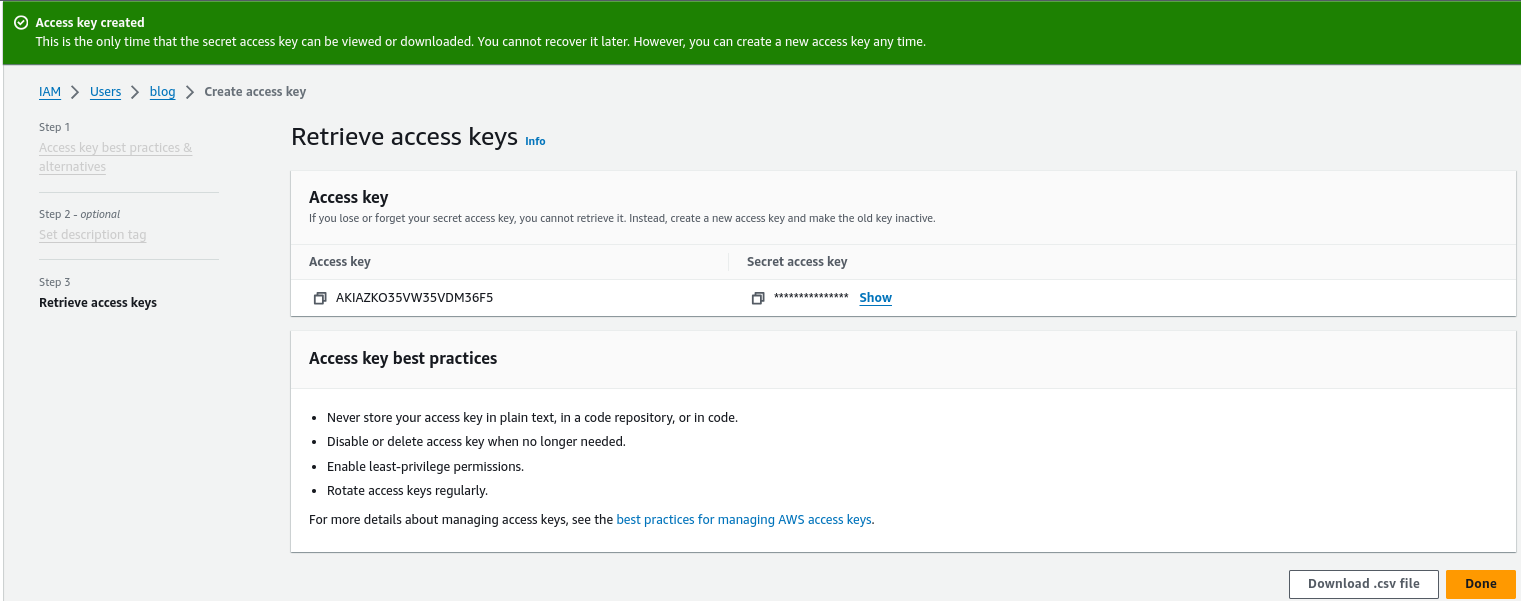Download the .csv file of keys
This screenshot has width=1521, height=601.
pyautogui.click(x=1363, y=584)
